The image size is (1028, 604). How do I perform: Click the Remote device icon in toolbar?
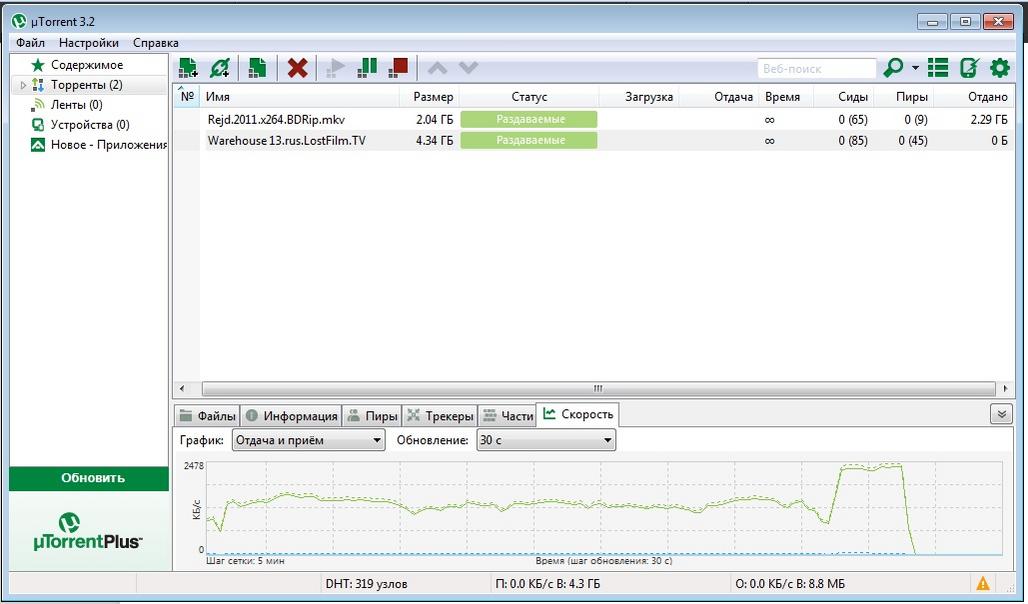969,68
